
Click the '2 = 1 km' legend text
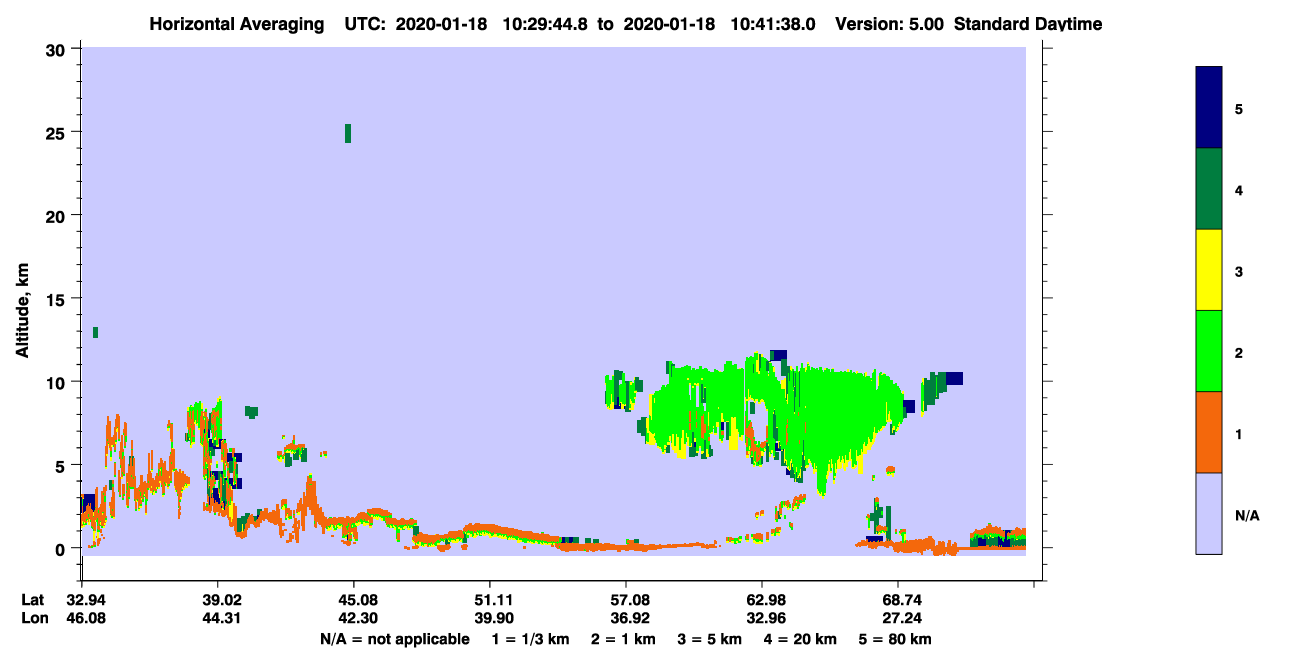pyautogui.click(x=623, y=639)
